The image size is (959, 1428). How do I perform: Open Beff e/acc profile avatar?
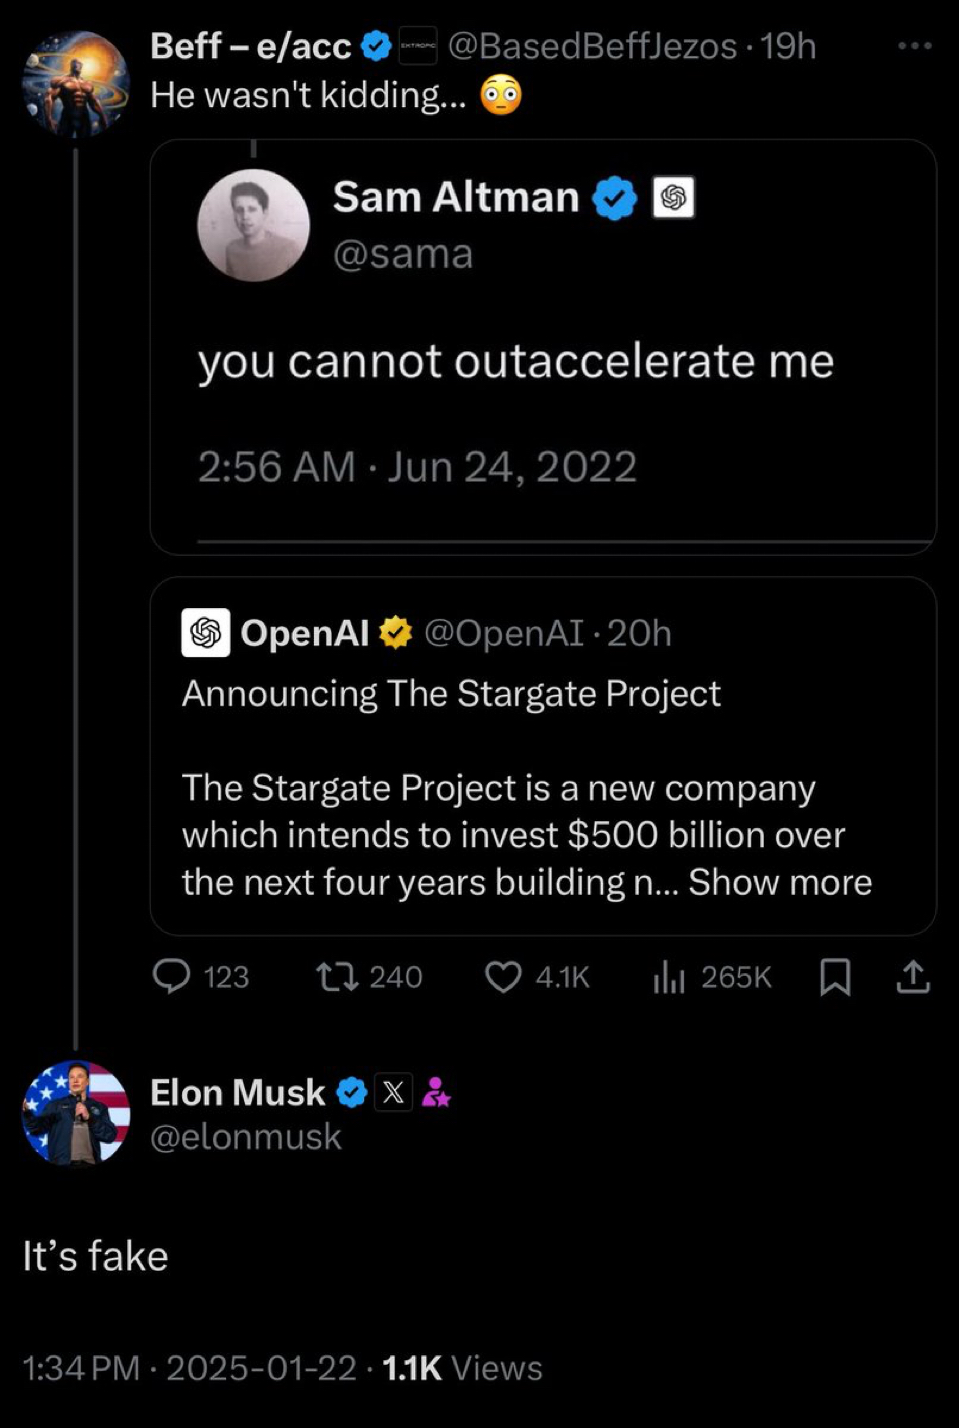pos(75,84)
